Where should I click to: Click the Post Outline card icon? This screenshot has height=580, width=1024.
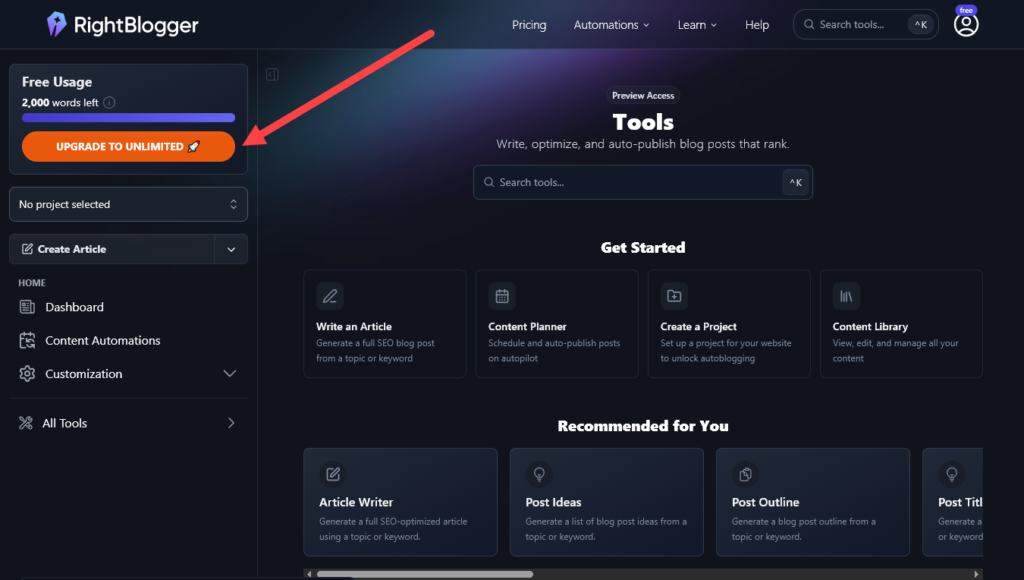tap(745, 474)
